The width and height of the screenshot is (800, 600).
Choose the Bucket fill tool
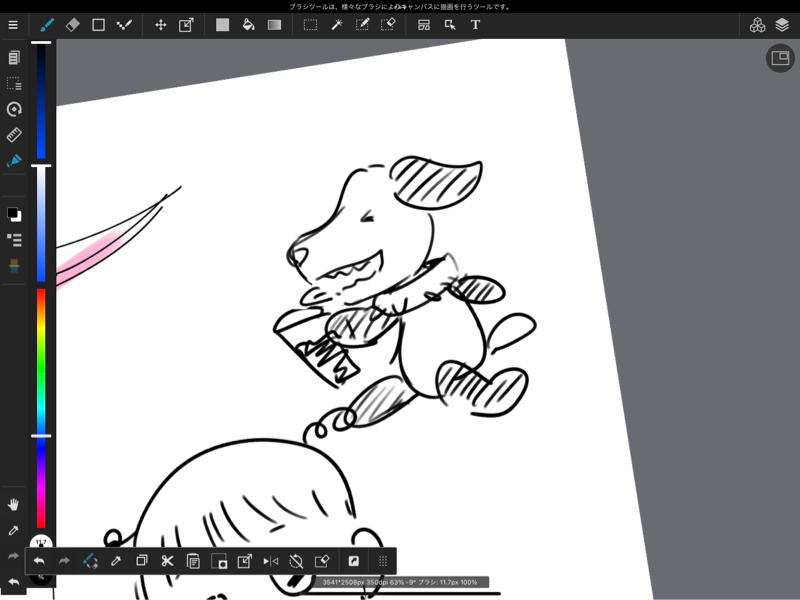[x=248, y=24]
